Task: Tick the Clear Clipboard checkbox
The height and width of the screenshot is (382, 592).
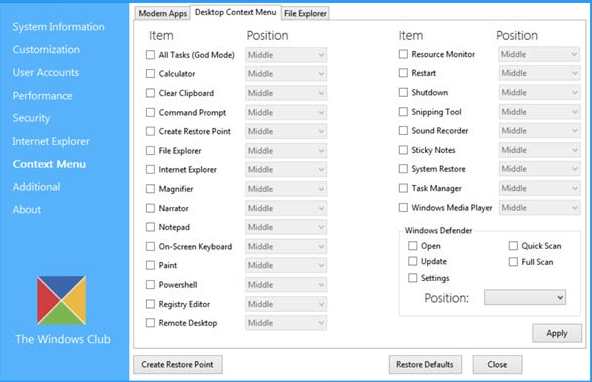Action: [x=150, y=93]
